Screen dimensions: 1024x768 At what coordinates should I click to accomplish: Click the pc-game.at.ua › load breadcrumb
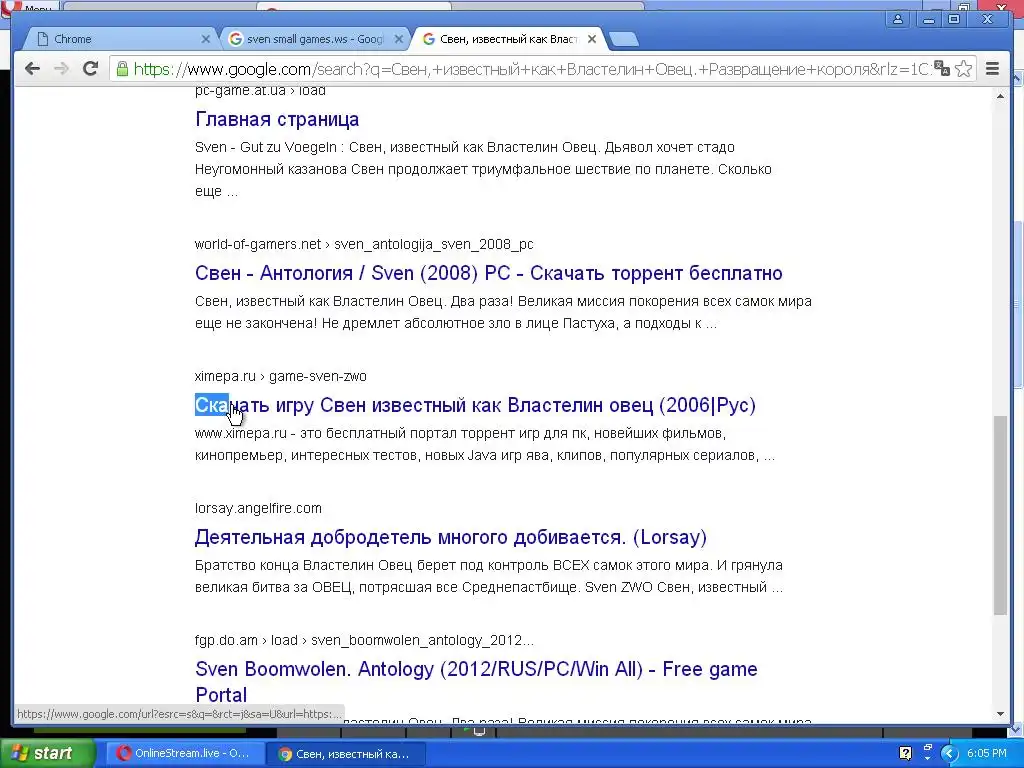tap(260, 91)
